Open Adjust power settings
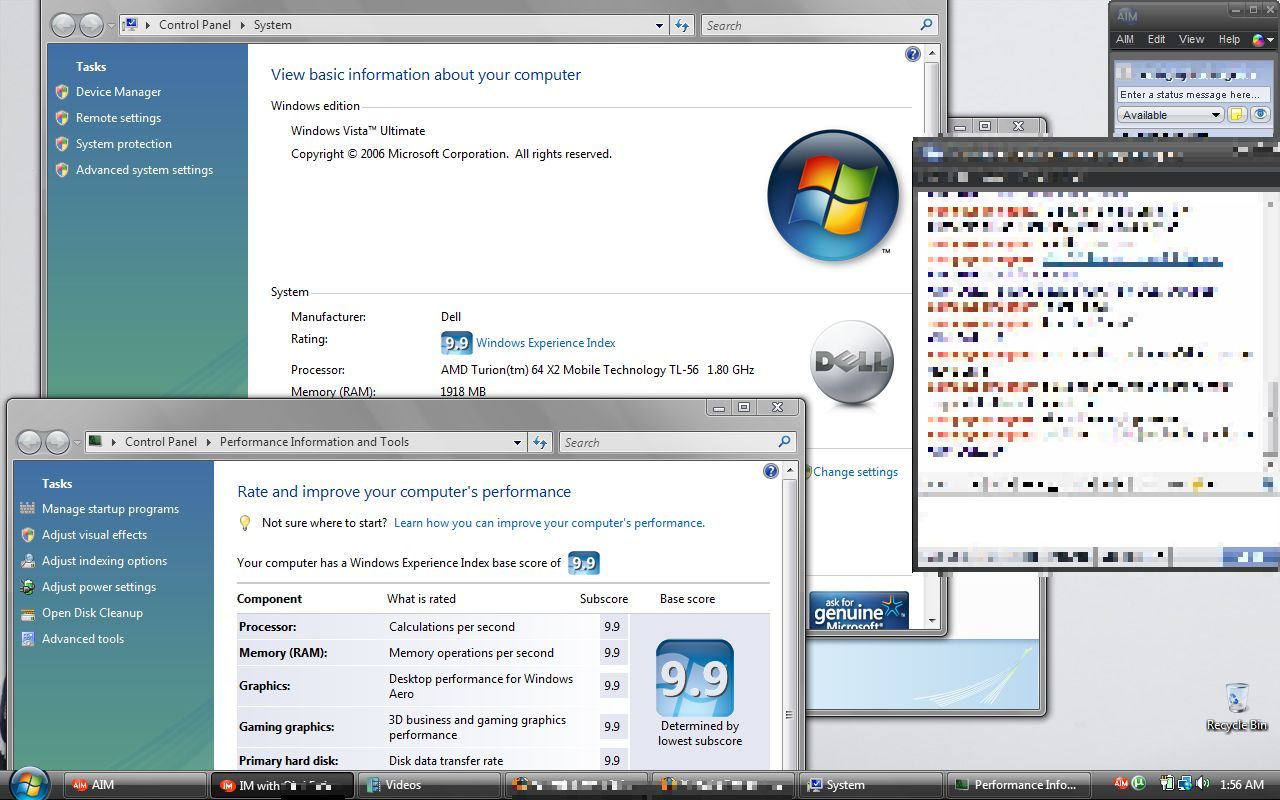 (99, 587)
